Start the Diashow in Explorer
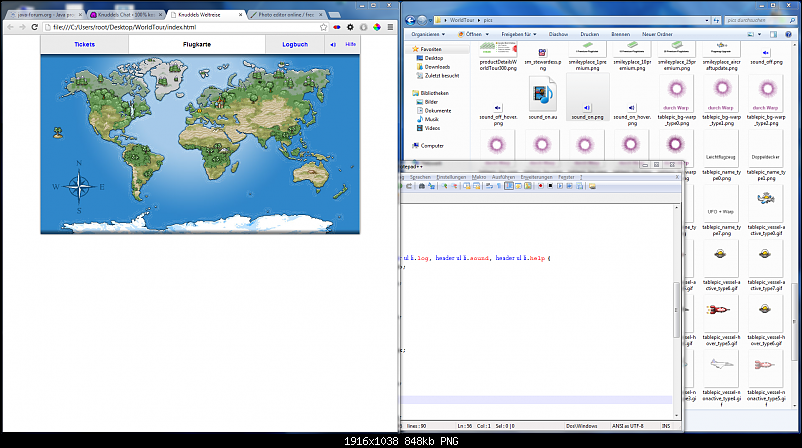This screenshot has width=802, height=448. point(558,34)
